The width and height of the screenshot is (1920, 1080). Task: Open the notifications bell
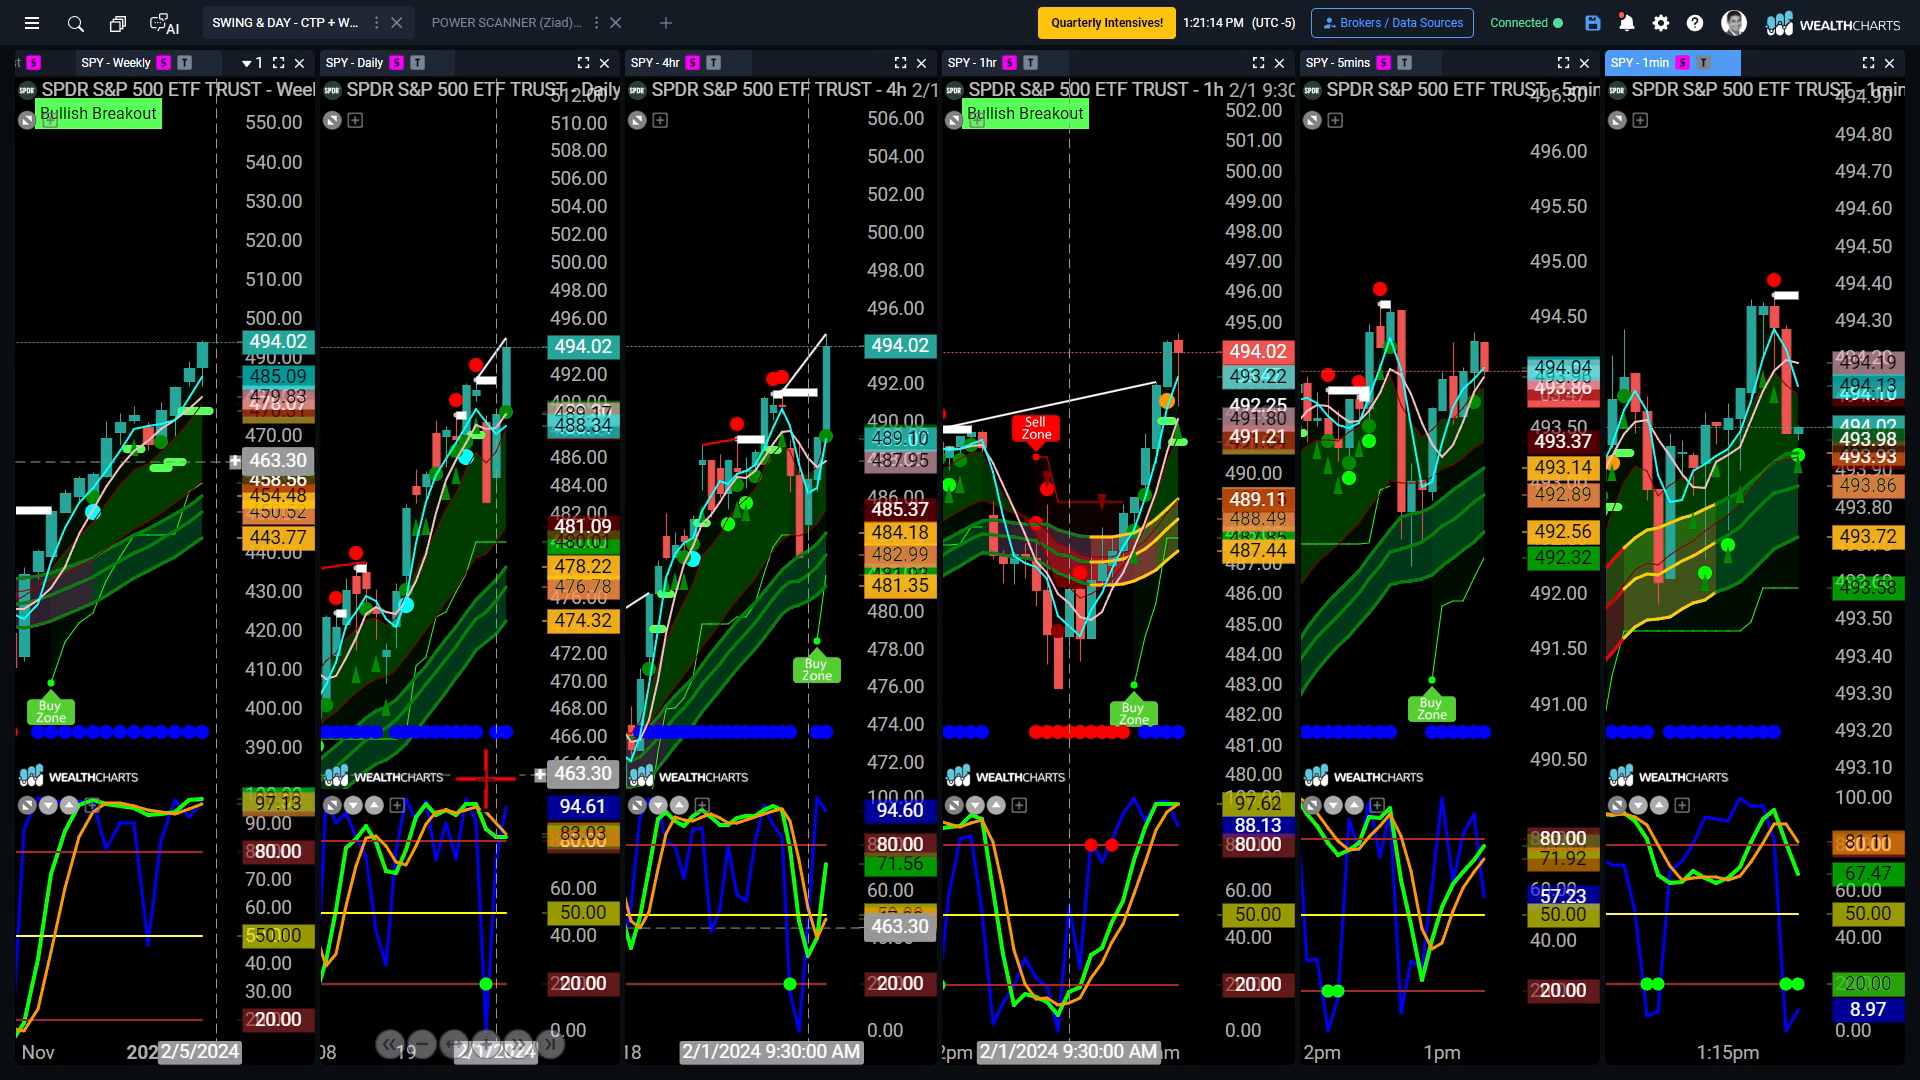click(1627, 23)
